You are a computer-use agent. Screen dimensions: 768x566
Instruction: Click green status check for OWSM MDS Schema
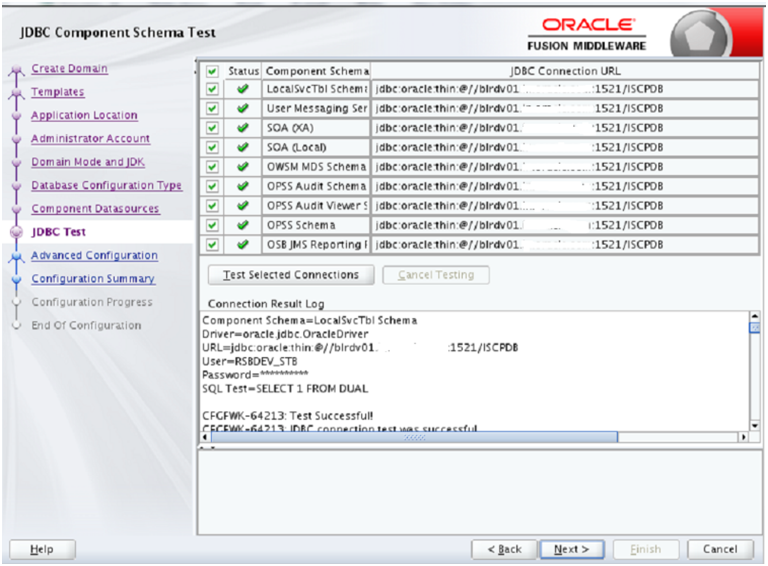[x=242, y=167]
